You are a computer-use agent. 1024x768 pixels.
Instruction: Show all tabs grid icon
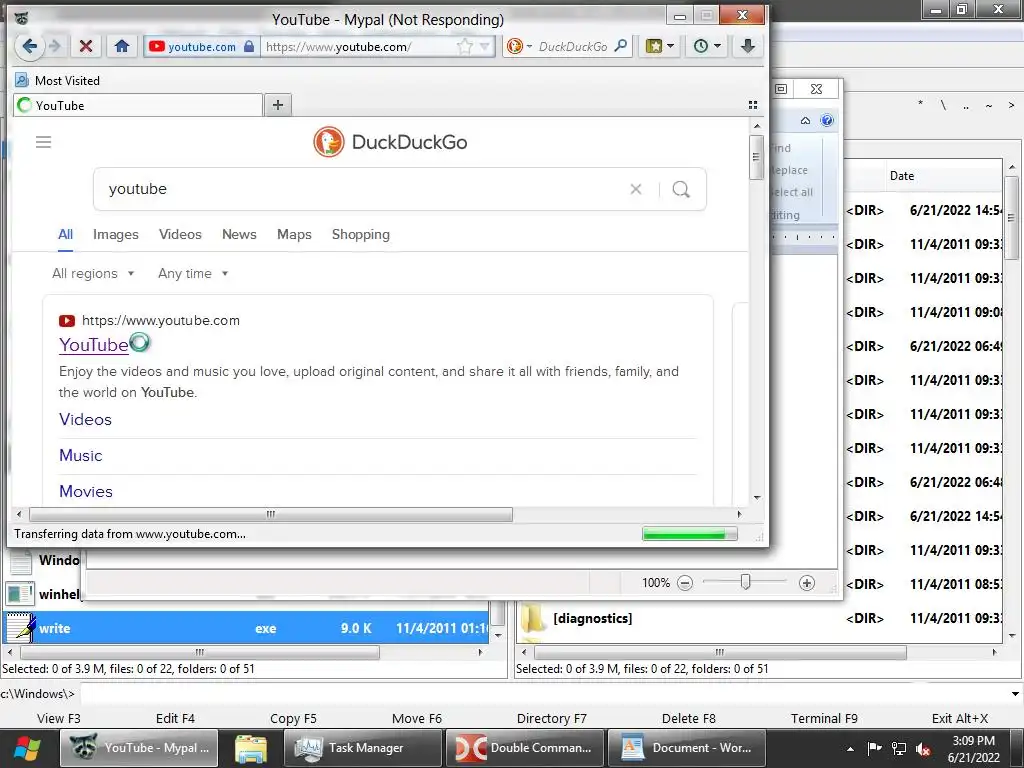pyautogui.click(x=752, y=105)
